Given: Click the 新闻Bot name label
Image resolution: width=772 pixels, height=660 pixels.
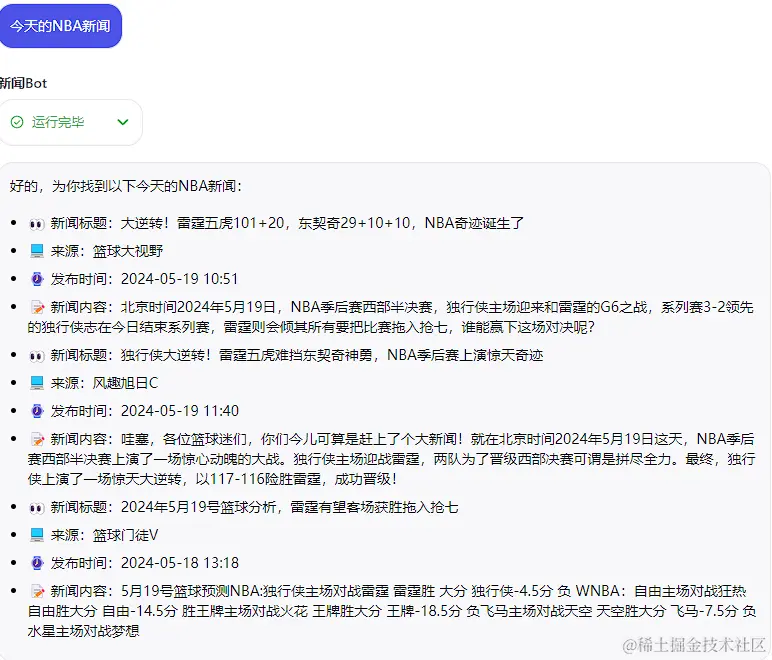Looking at the screenshot, I should [23, 83].
